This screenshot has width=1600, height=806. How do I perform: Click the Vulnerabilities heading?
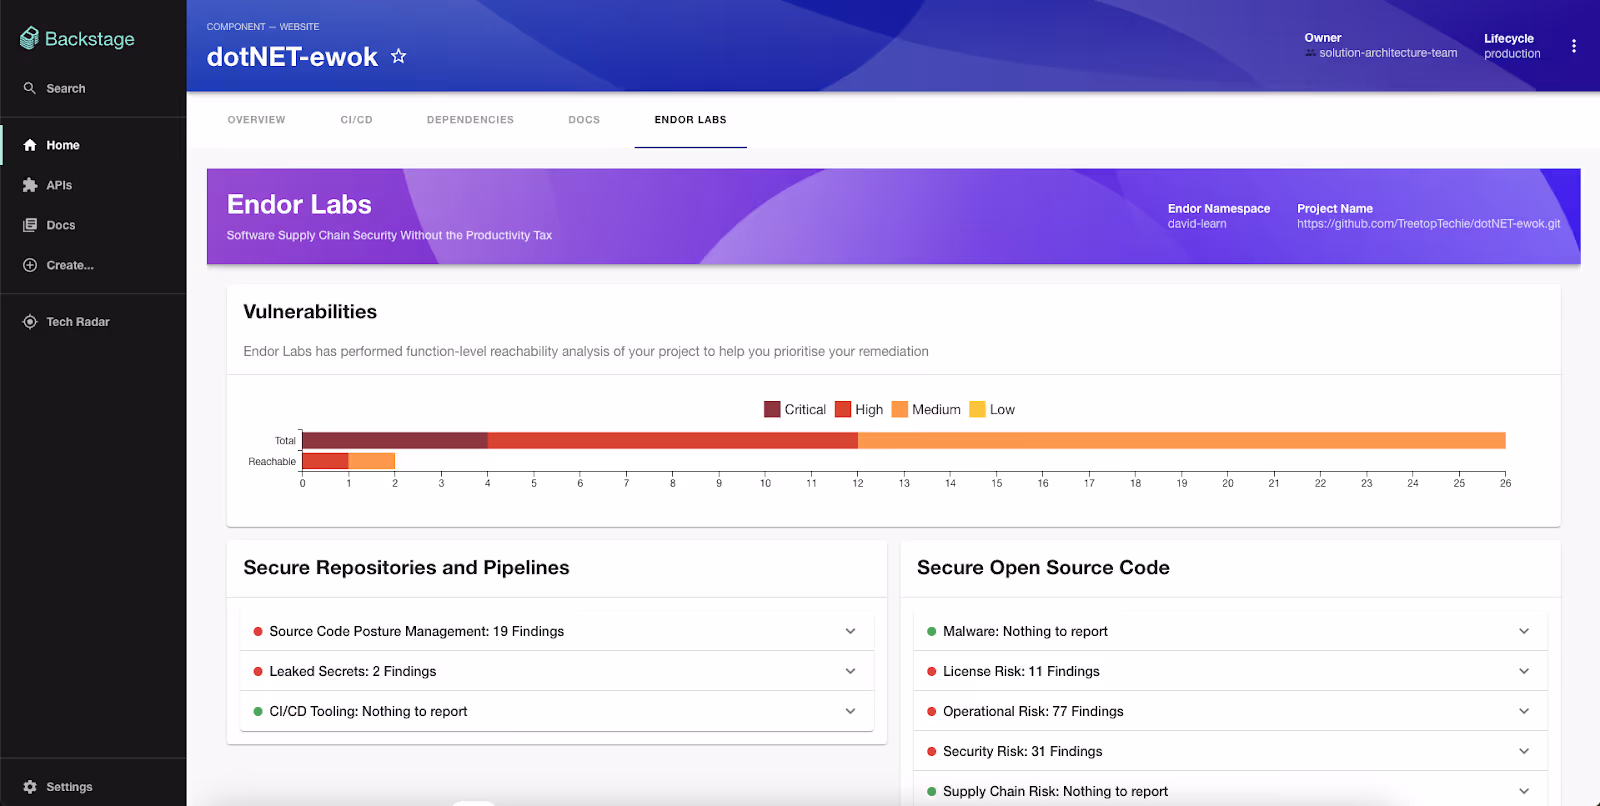click(310, 312)
